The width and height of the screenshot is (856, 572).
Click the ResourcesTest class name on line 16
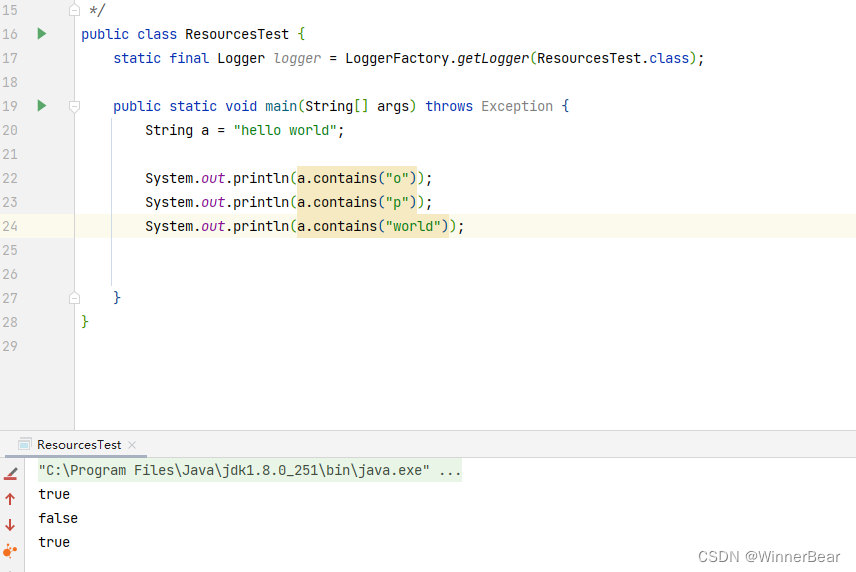pos(237,34)
